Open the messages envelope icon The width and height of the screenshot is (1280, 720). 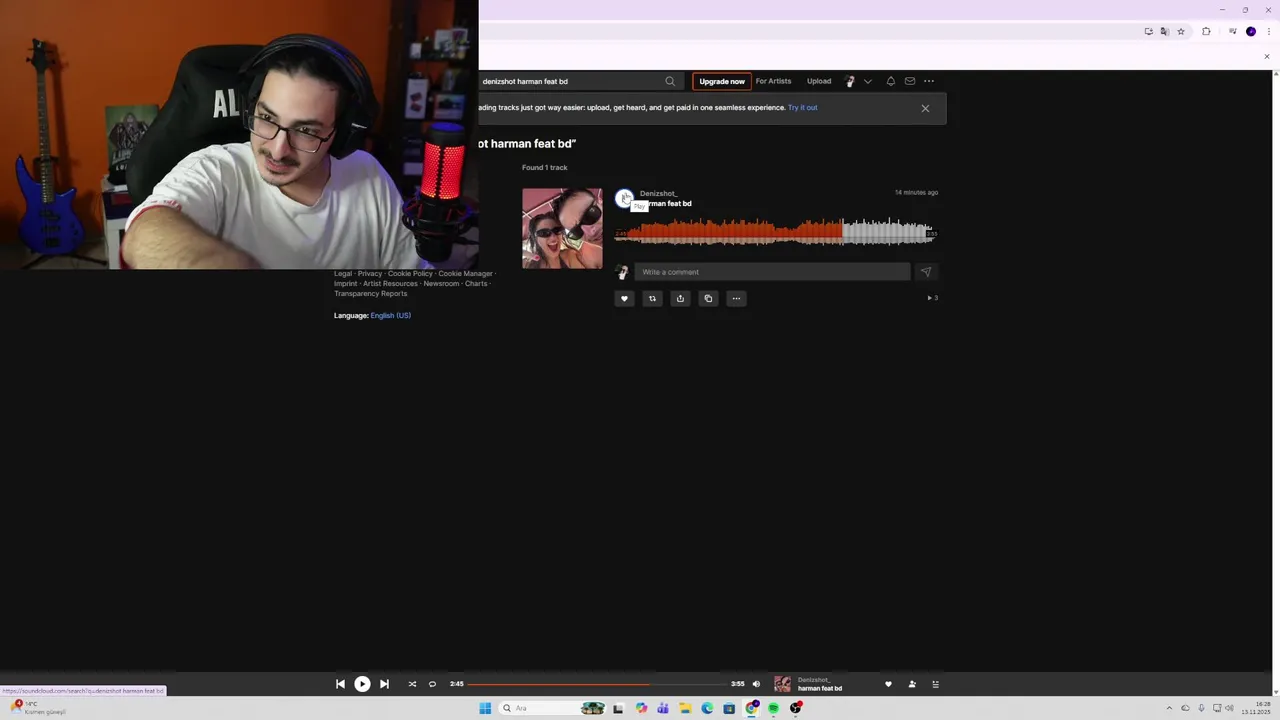coord(909,81)
